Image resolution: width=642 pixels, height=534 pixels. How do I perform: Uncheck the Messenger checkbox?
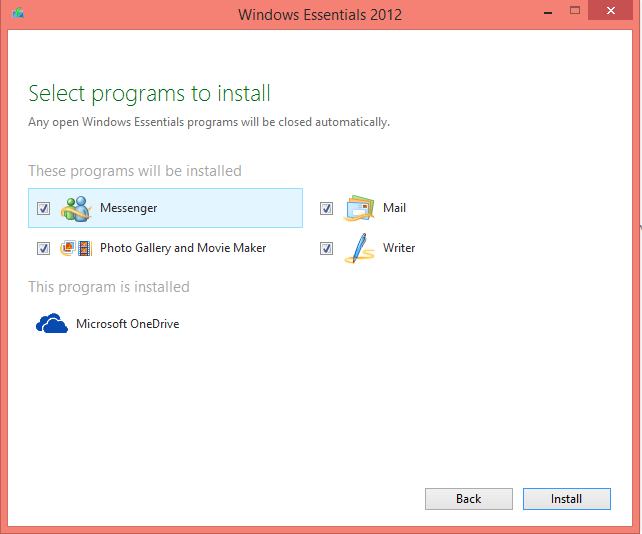tap(43, 208)
